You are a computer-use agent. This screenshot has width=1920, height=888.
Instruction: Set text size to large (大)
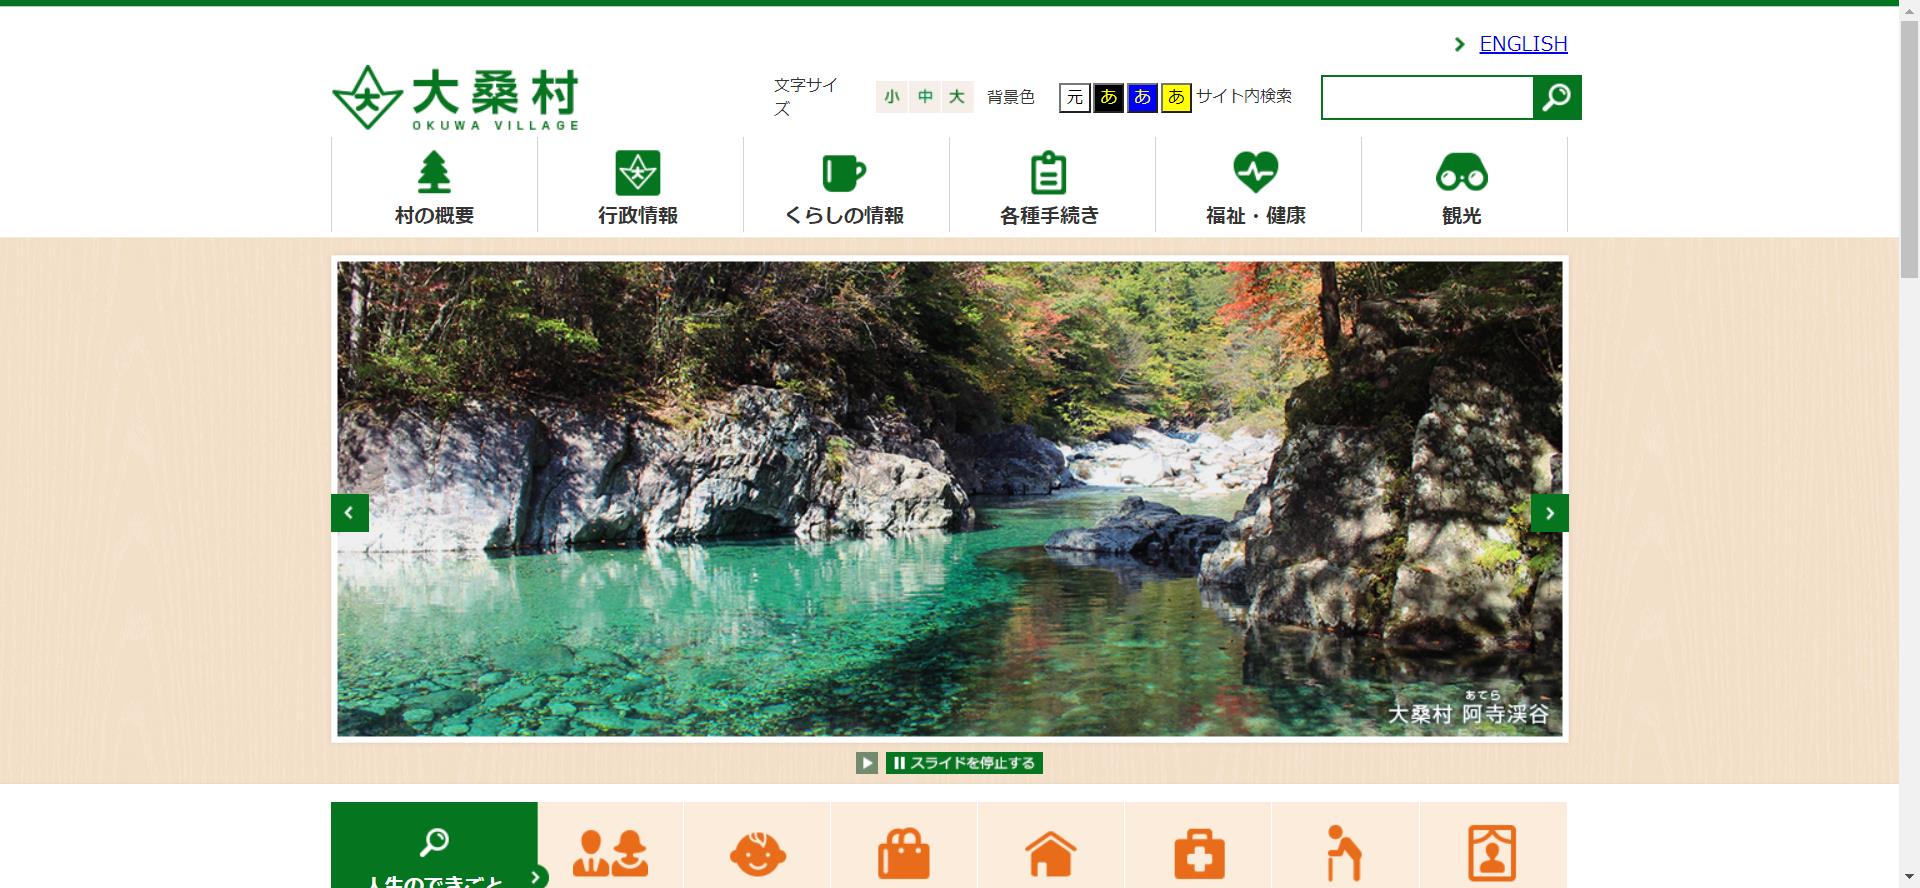(957, 97)
